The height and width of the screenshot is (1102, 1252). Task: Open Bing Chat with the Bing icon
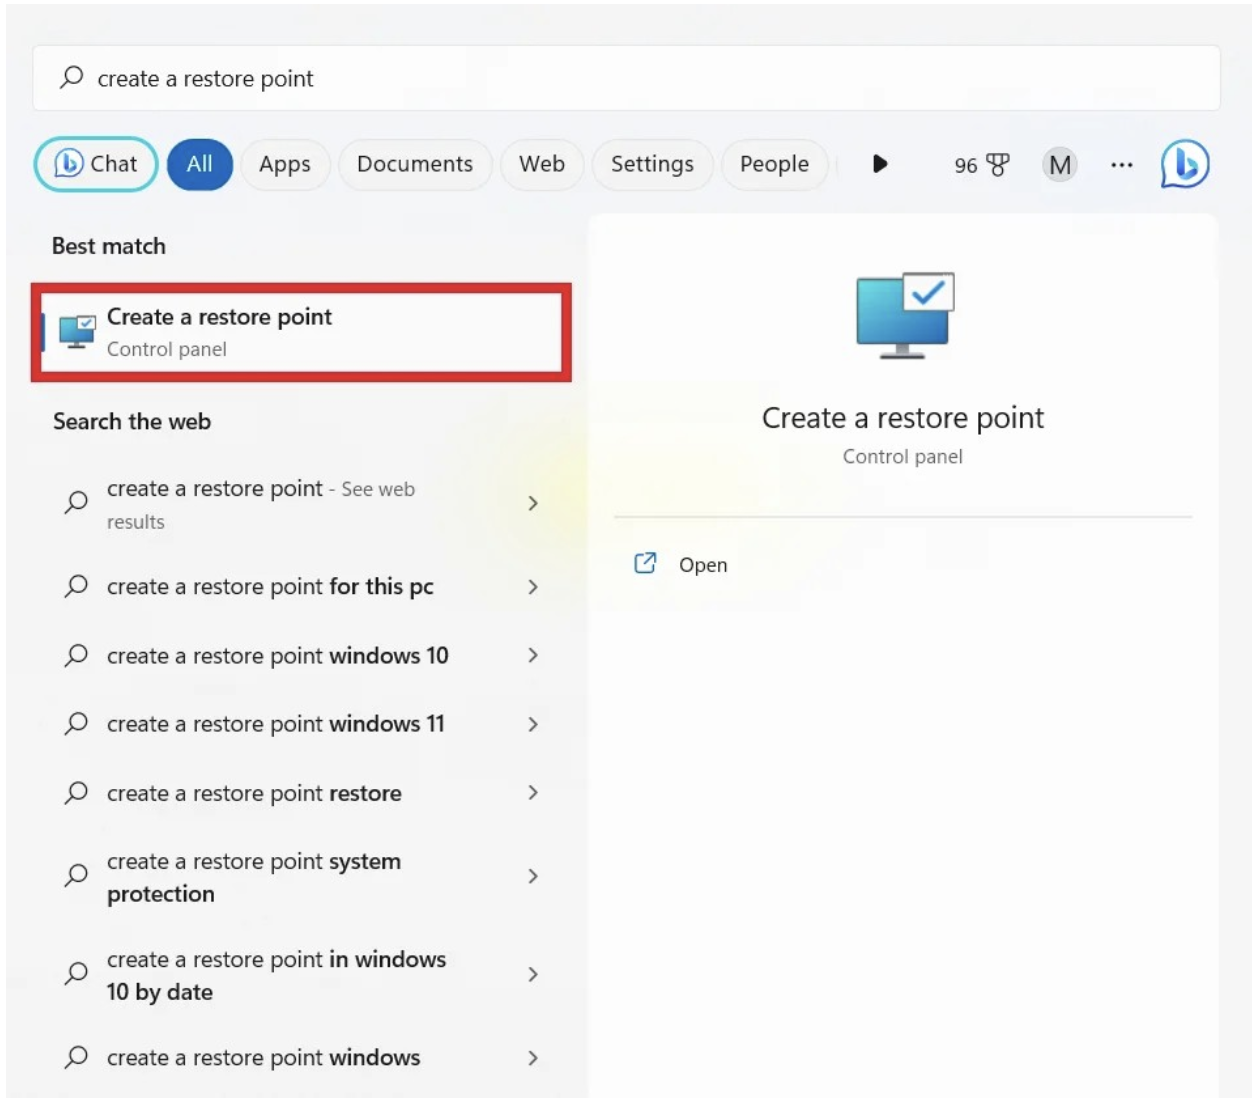tap(1184, 165)
